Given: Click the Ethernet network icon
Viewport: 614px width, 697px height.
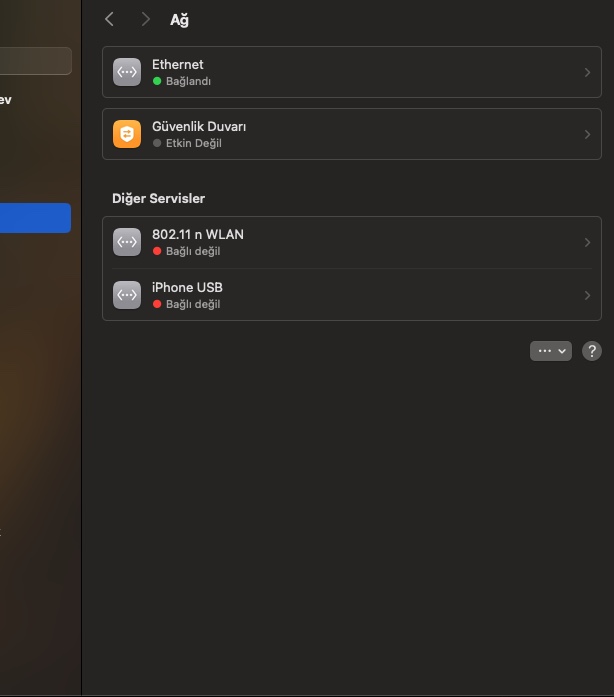Looking at the screenshot, I should coord(127,72).
